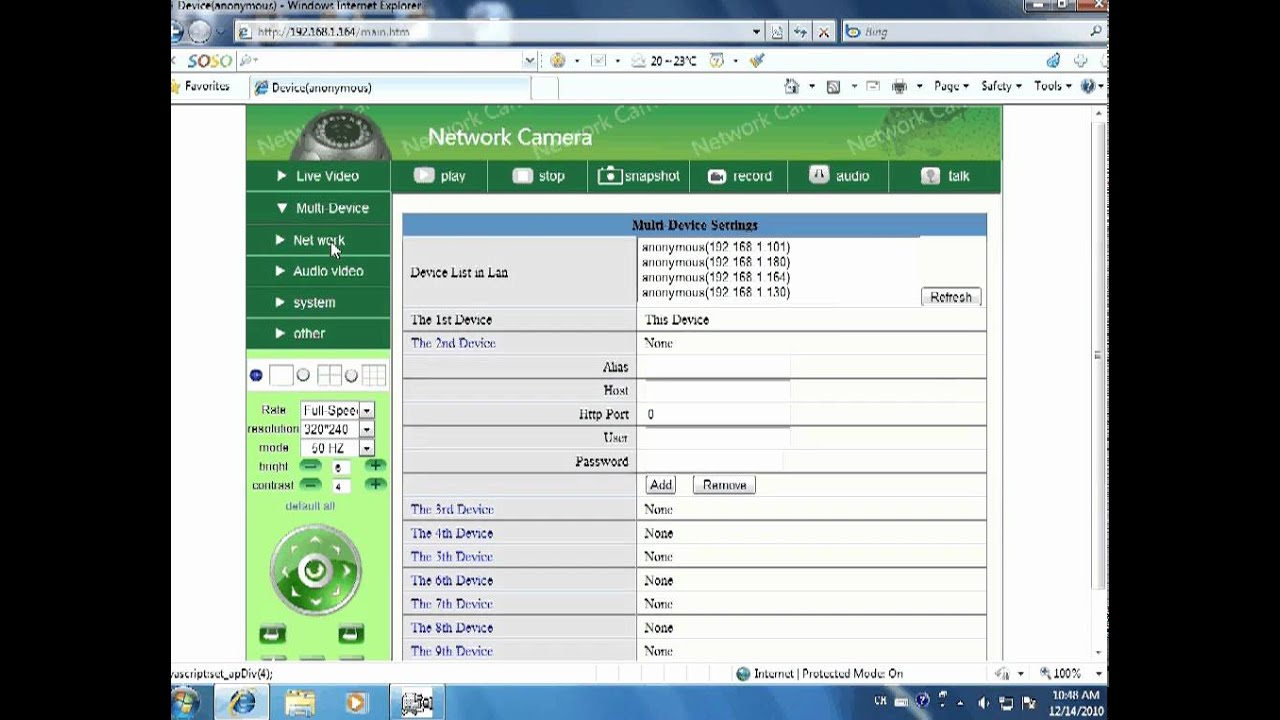Click the default all link

coord(310,506)
